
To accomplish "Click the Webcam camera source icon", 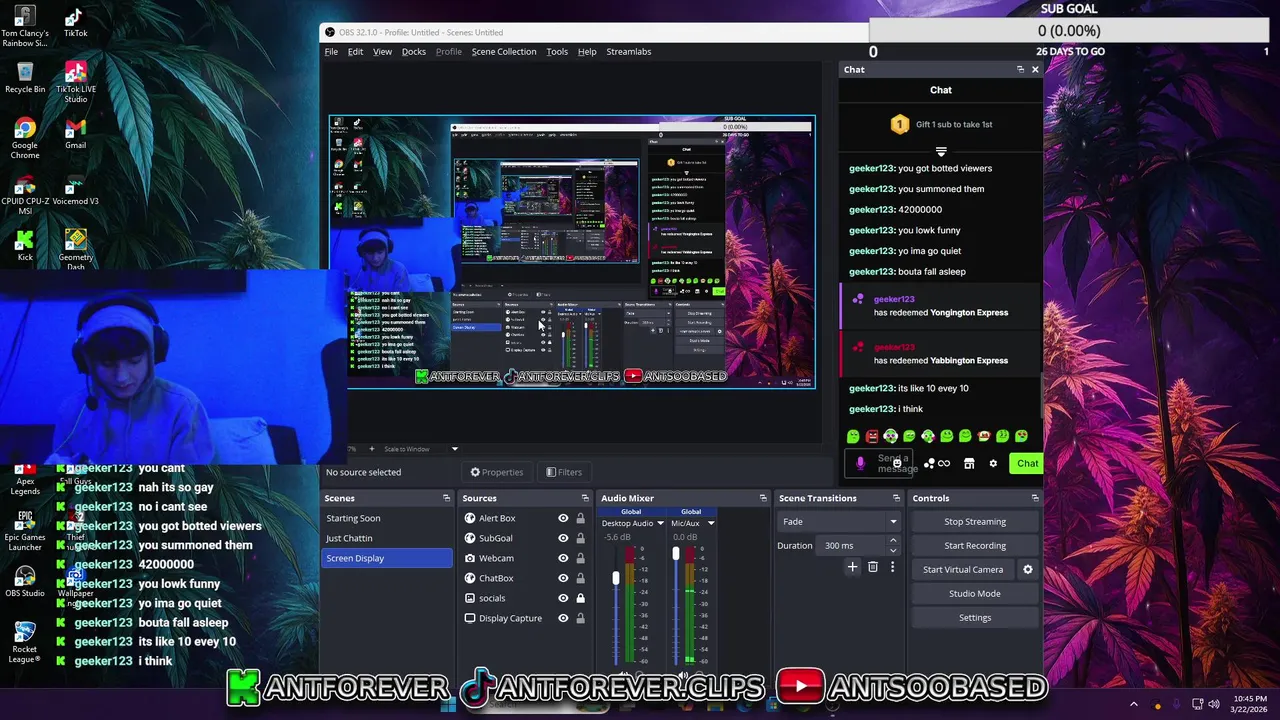I will point(470,558).
